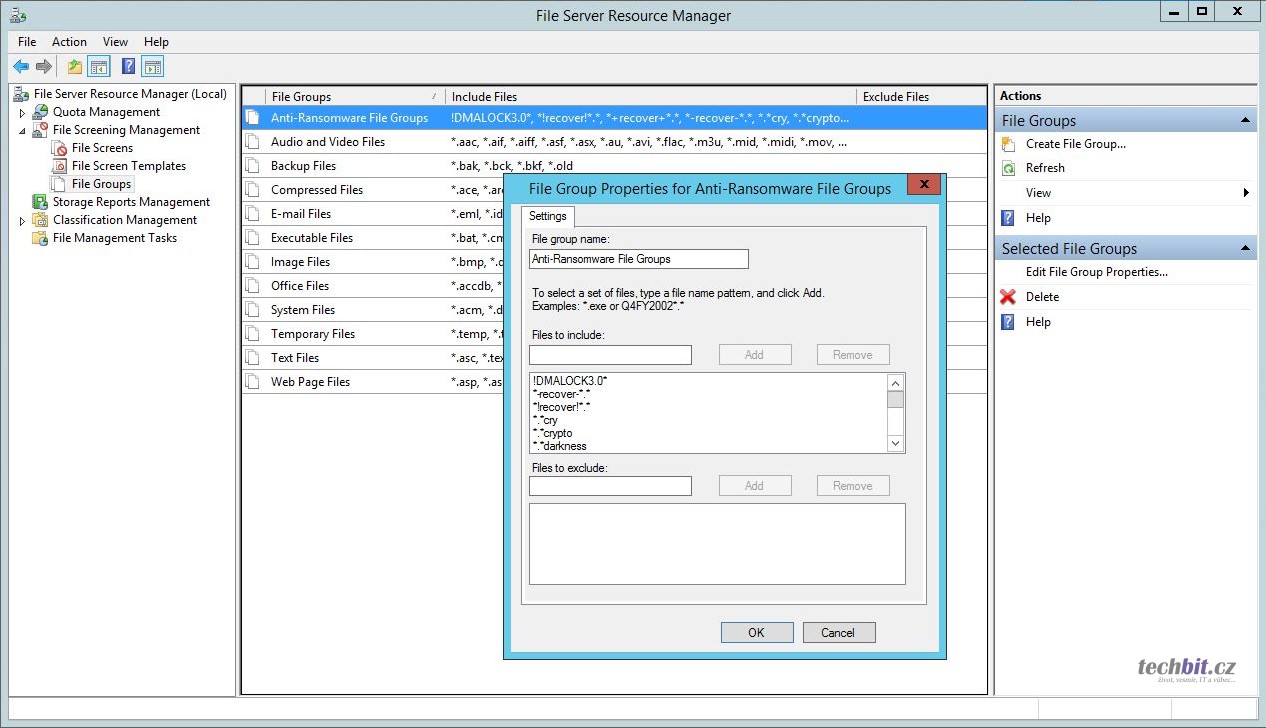
Task: Select the Settings tab in dialog
Action: pos(547,216)
